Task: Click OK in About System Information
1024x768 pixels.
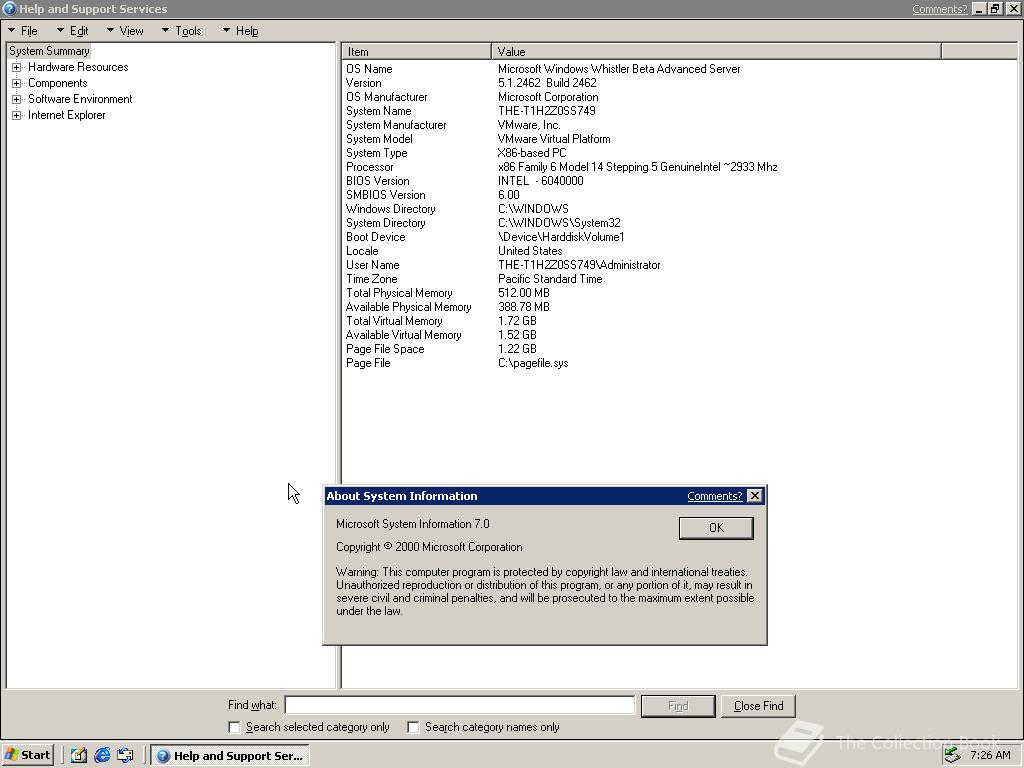Action: click(x=716, y=528)
